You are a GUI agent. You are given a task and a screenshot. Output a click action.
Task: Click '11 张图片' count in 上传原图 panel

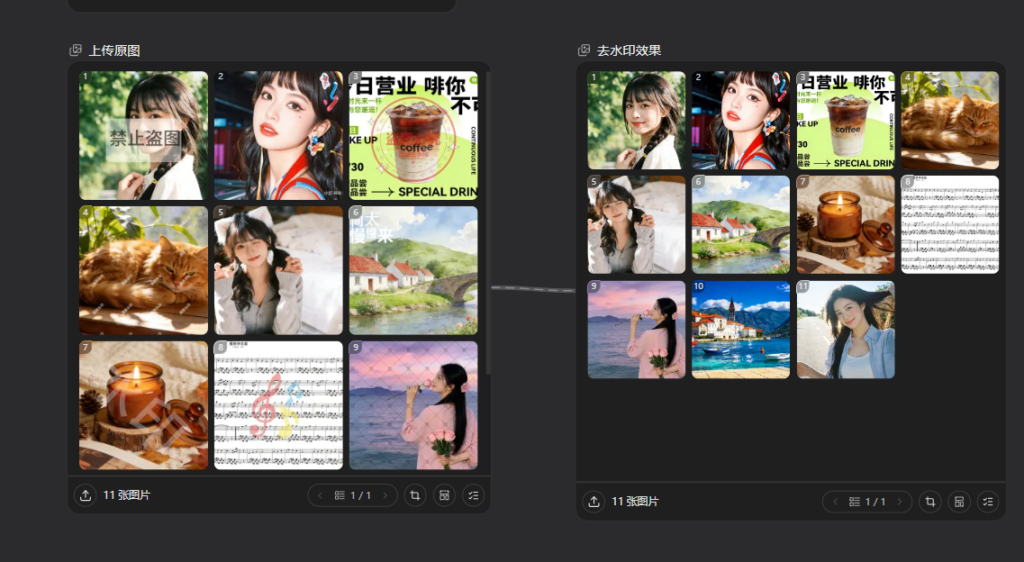click(127, 495)
